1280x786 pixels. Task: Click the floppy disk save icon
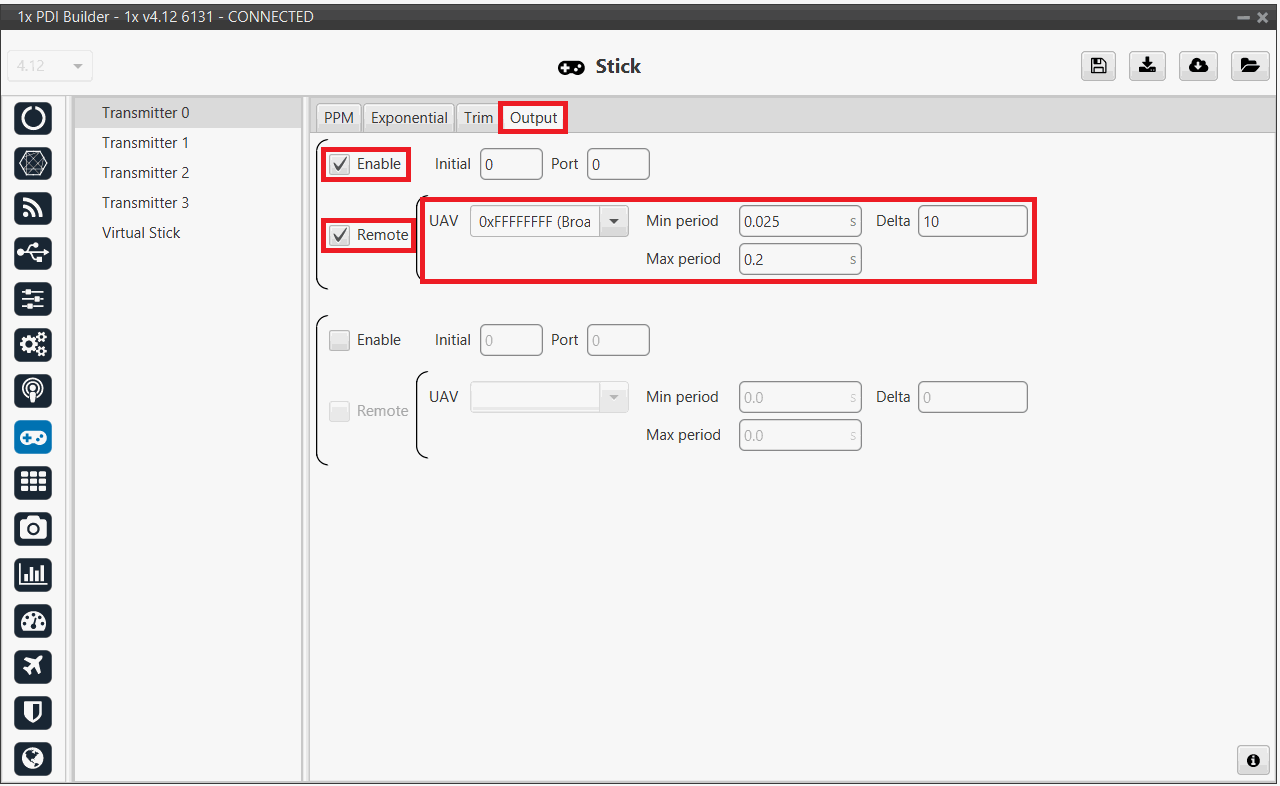(1098, 66)
